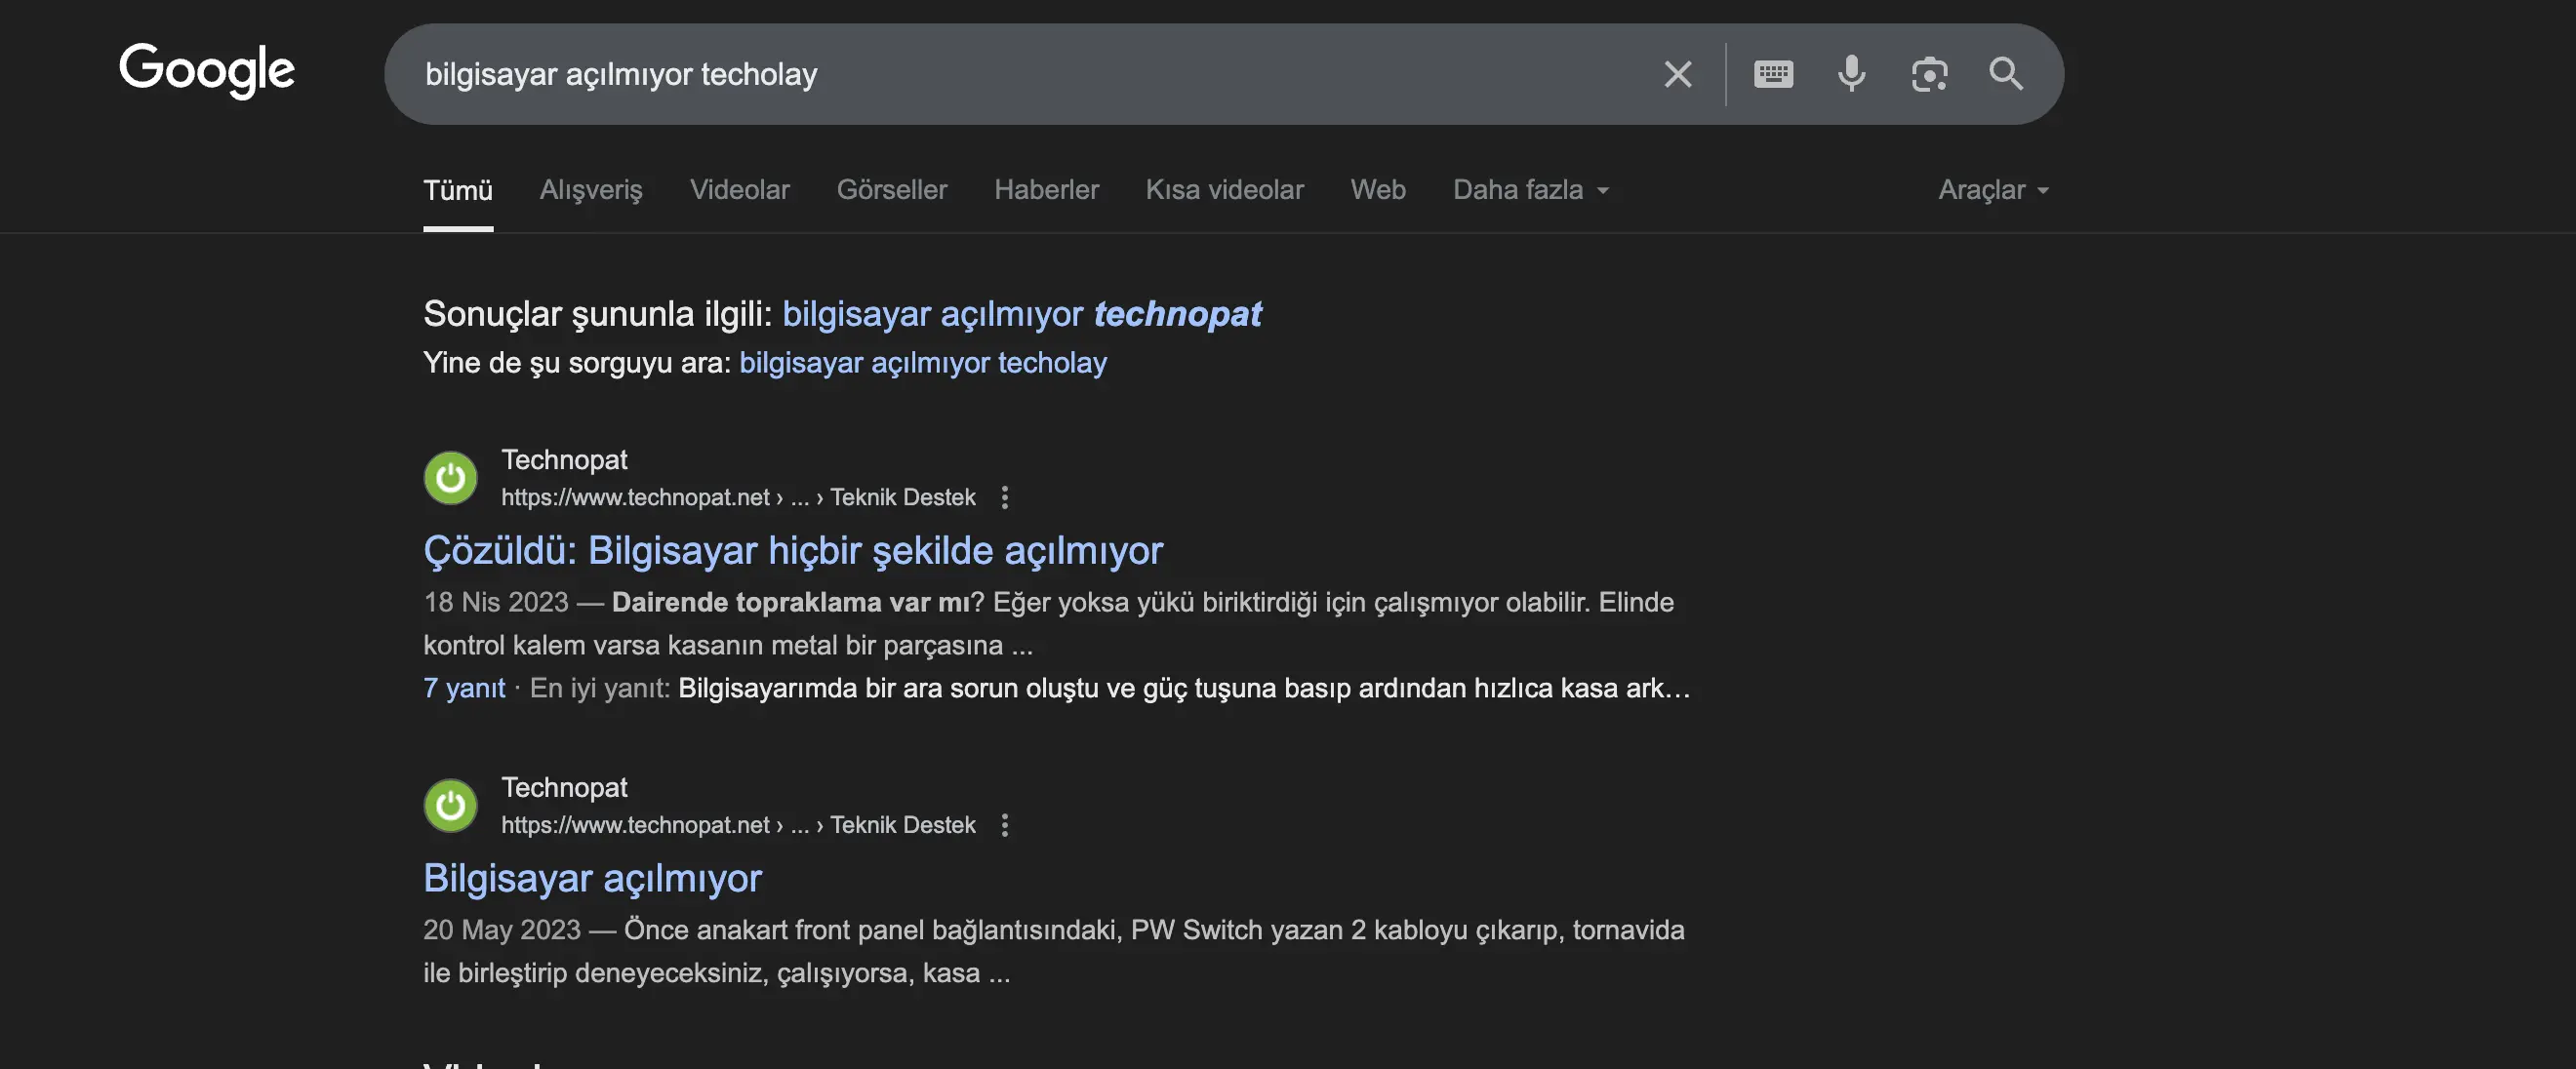
Task: Click Technopat site name above 'Bilgisayar açılmıyor' result
Action: (564, 788)
